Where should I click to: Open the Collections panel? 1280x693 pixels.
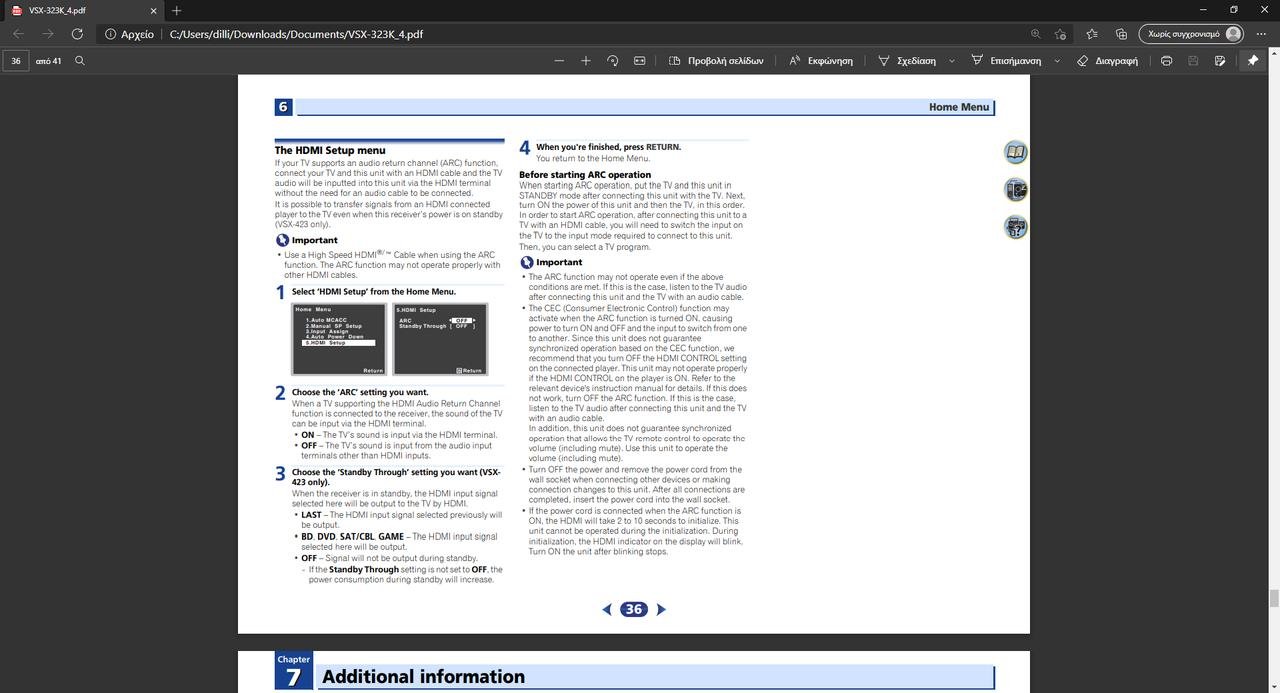(x=1121, y=34)
